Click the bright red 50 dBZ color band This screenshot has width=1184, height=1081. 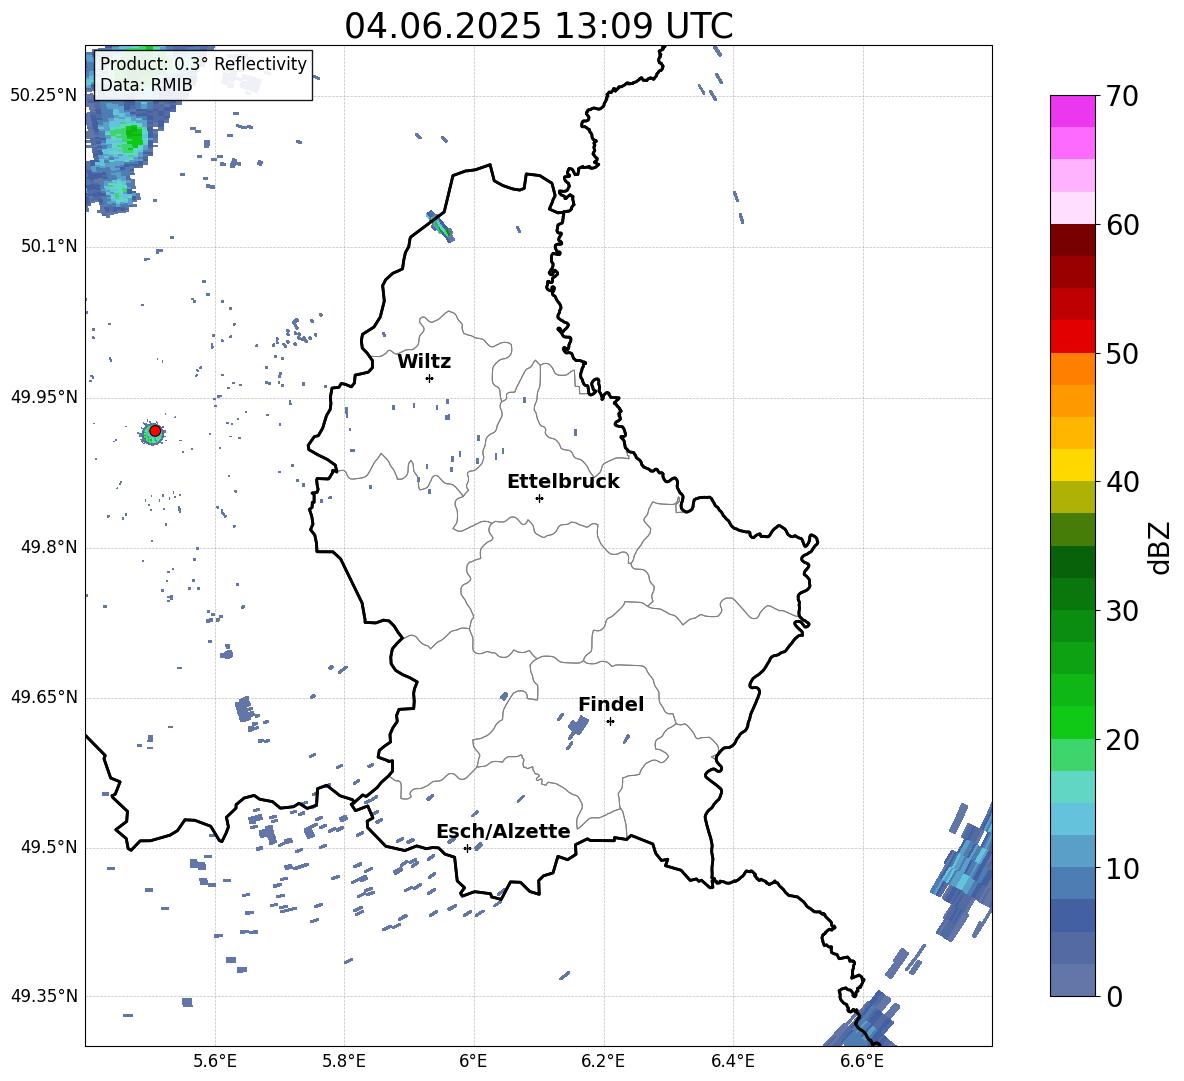[x=1072, y=337]
